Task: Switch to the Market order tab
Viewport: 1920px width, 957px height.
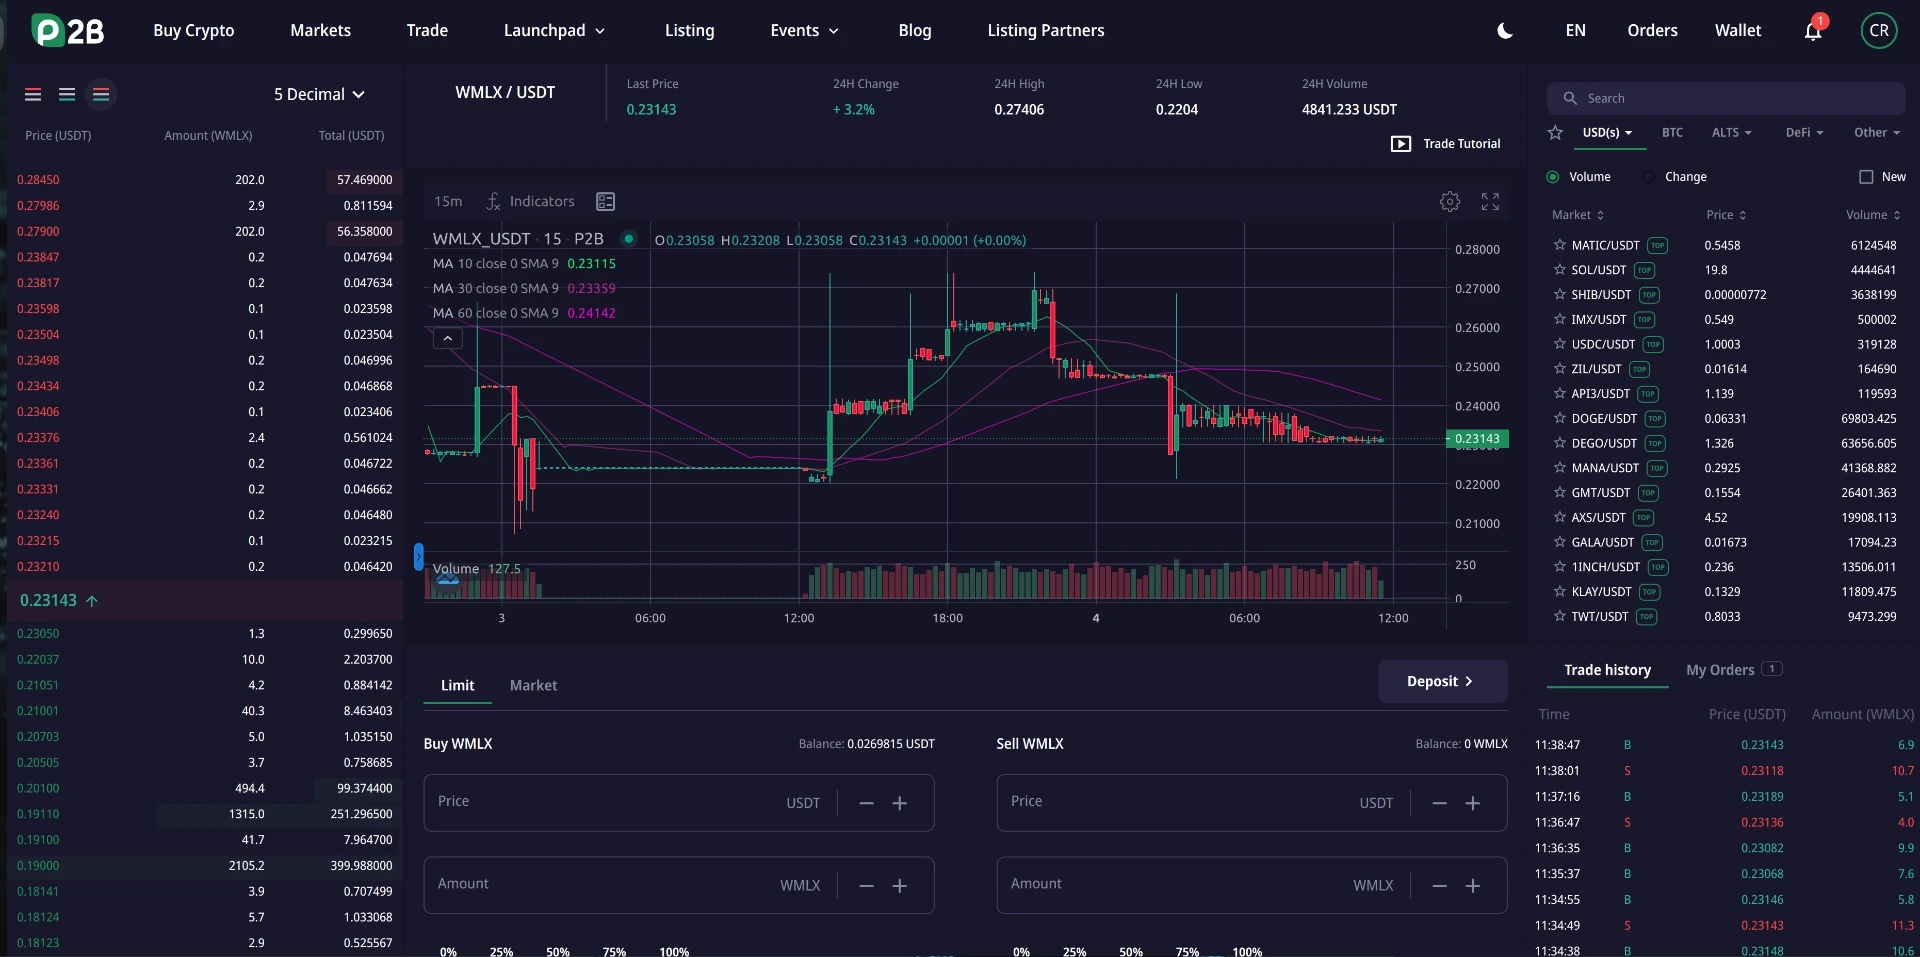Action: point(533,685)
